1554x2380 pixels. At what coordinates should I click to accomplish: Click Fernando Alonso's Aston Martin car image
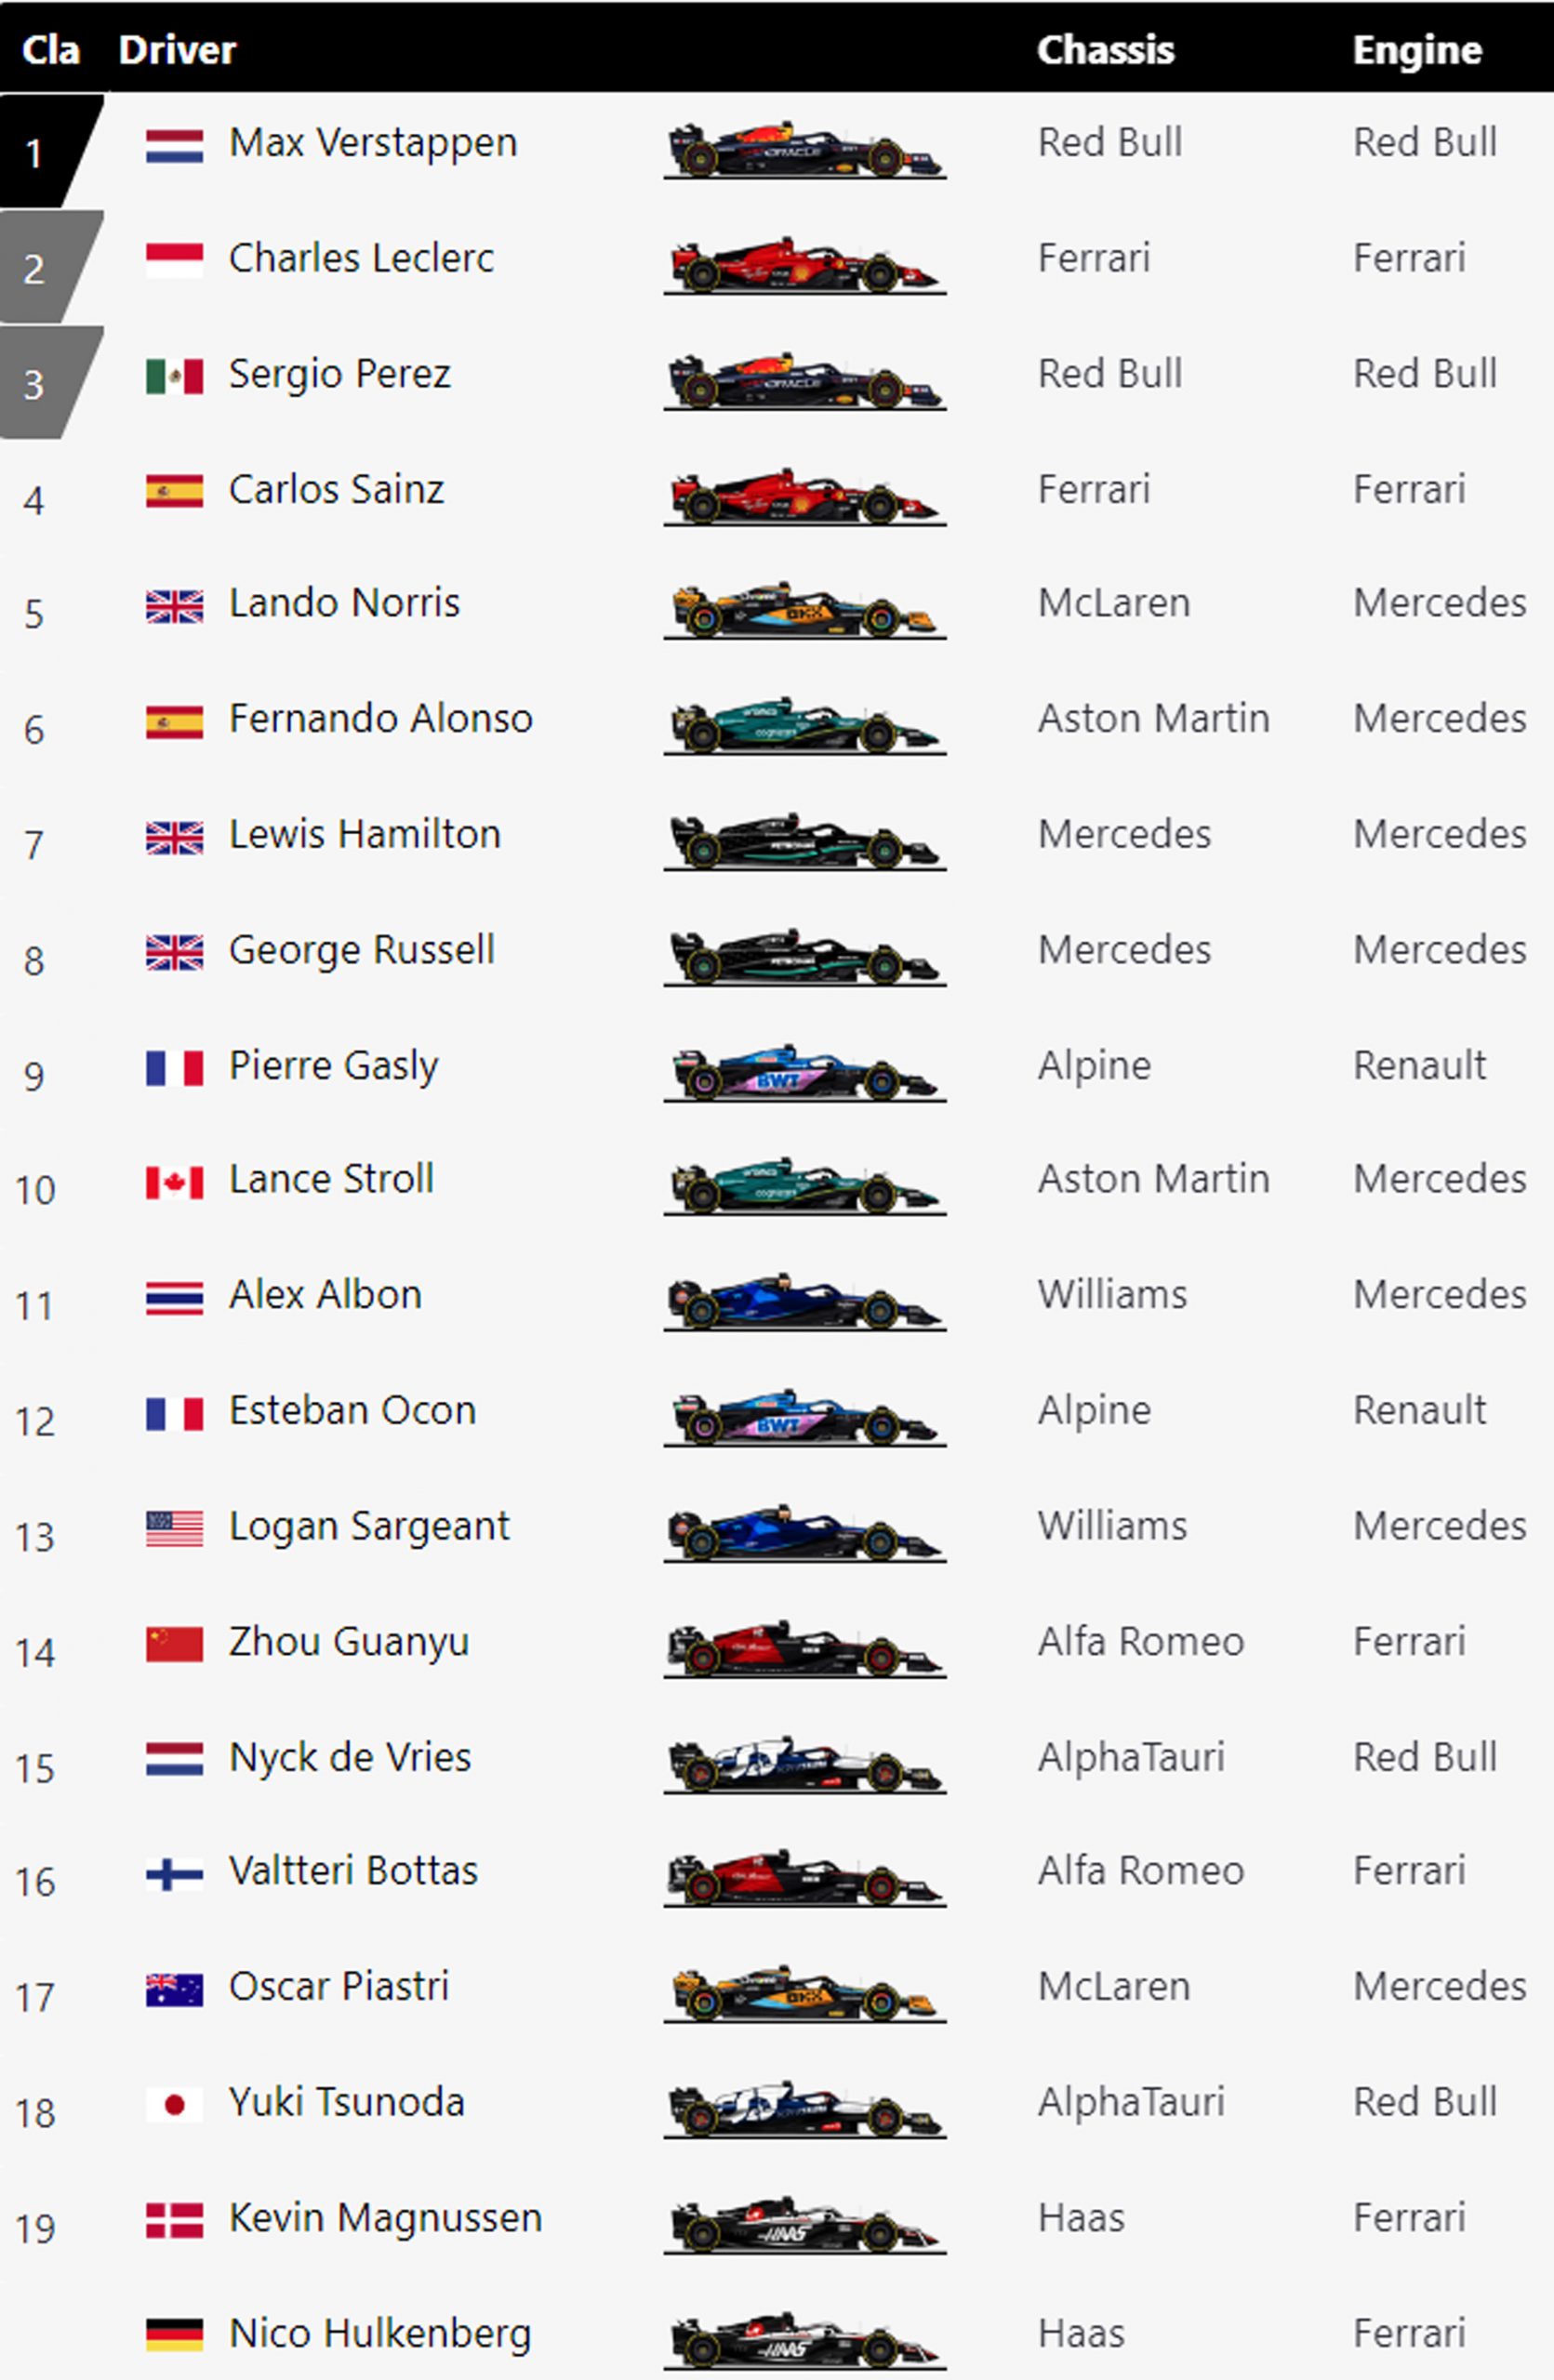coord(804,724)
